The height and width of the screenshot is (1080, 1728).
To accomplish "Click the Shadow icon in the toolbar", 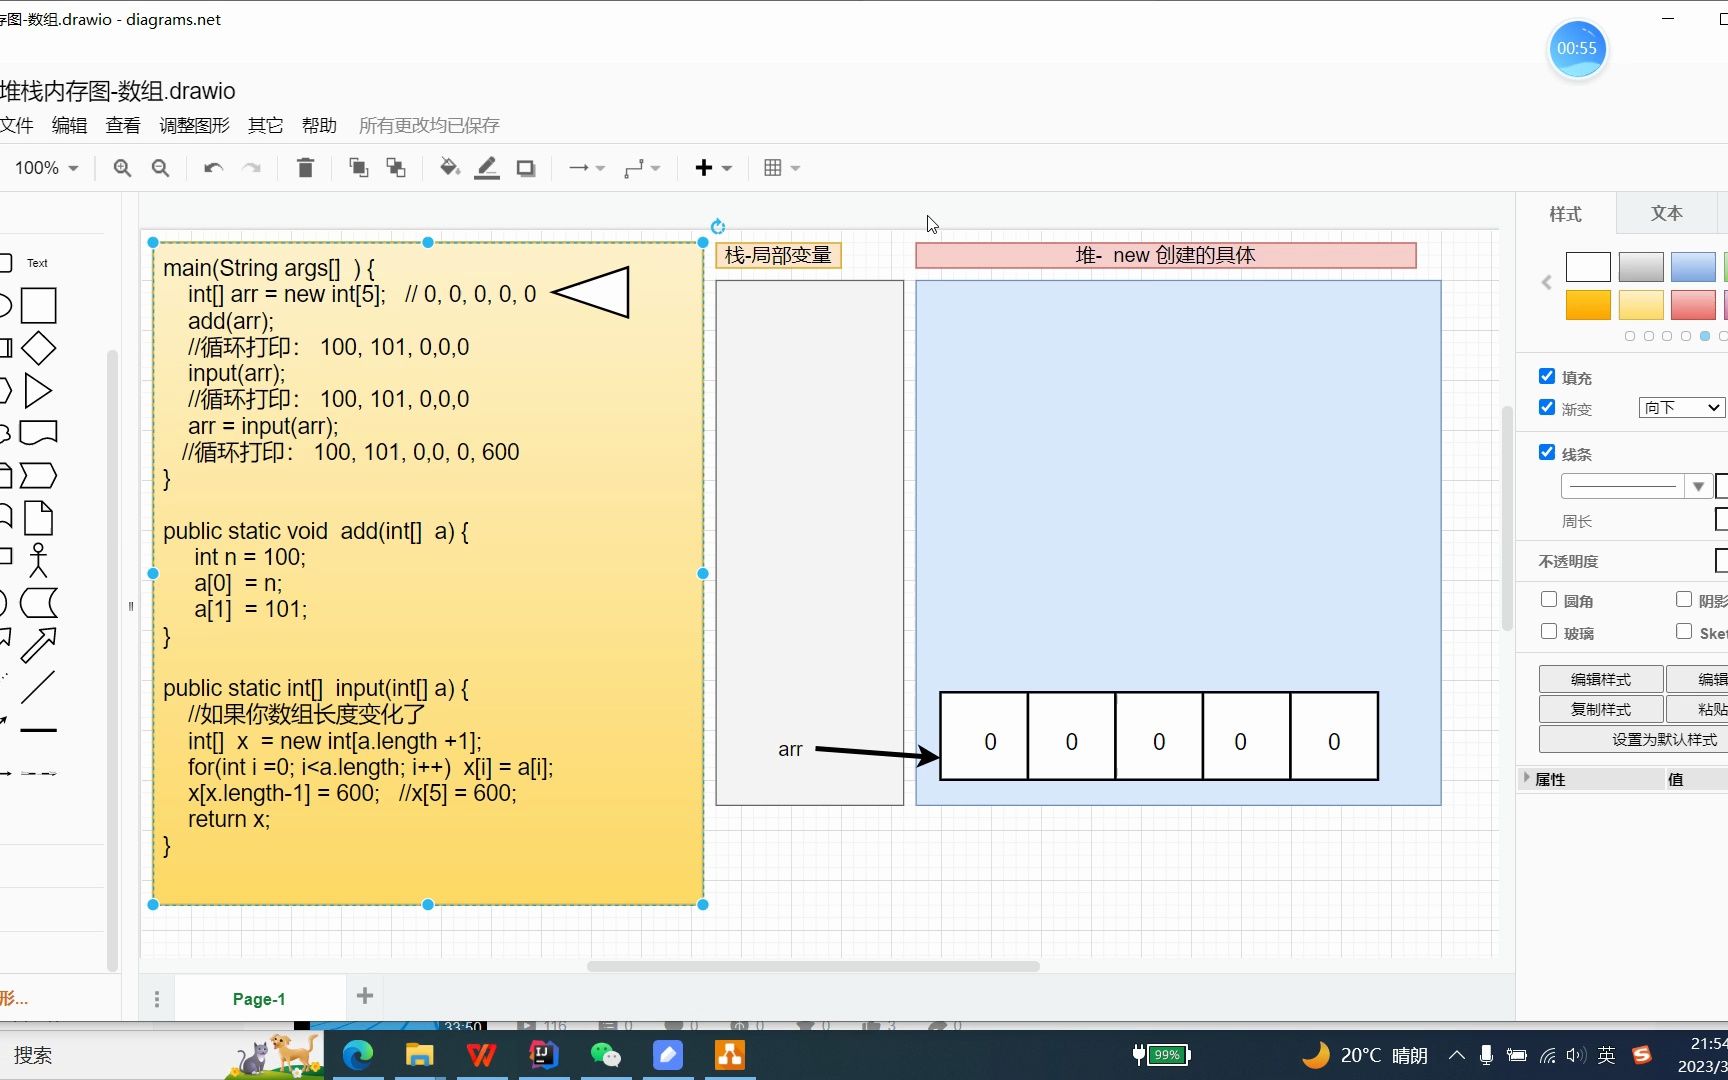I will (525, 167).
